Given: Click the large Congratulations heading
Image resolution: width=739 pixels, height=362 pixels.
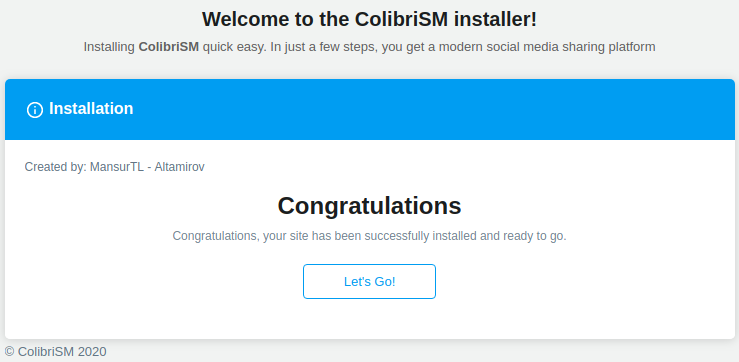Looking at the screenshot, I should (x=369, y=206).
